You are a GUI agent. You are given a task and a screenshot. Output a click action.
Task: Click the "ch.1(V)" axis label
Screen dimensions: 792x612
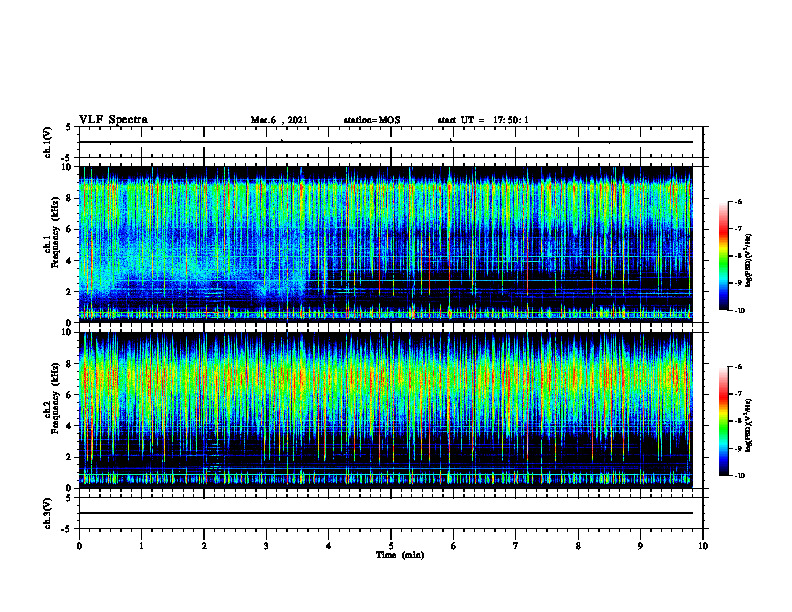click(47, 142)
